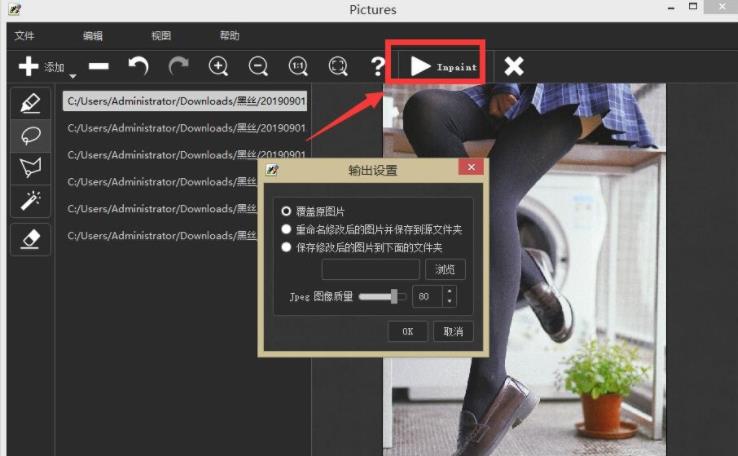This screenshot has width=738, height=456.
Task: Select the 保存修改后的图片到下面的文件夹 radio option
Action: (287, 246)
